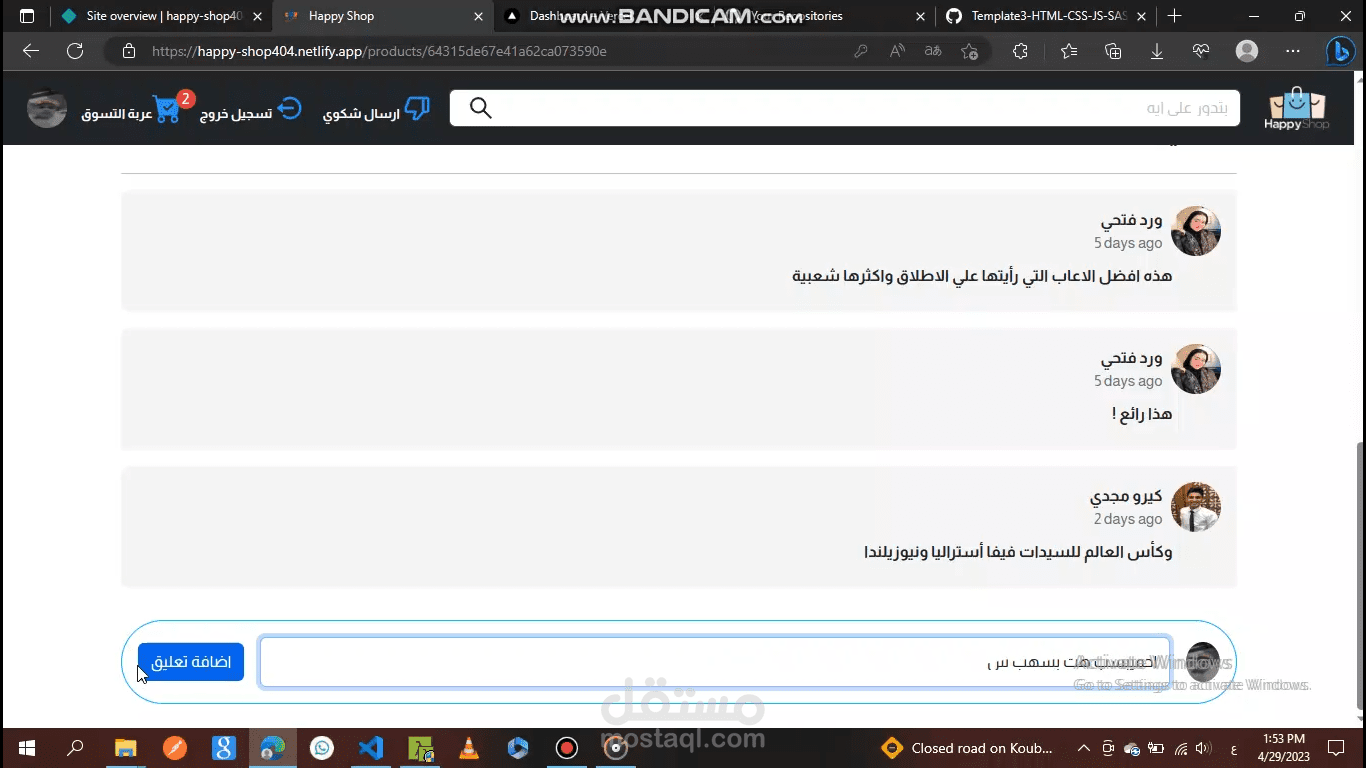
Task: Switch to the Happy Shop tab
Action: [x=383, y=16]
